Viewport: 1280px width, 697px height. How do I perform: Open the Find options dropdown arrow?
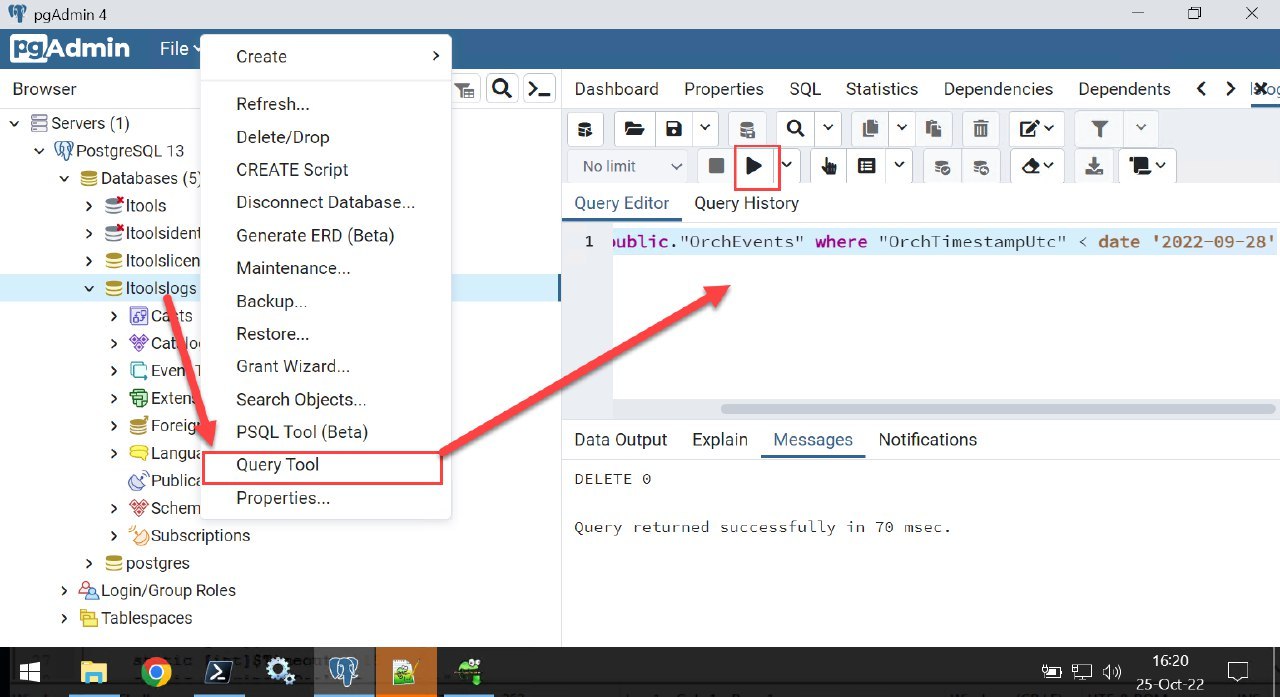pyautogui.click(x=828, y=128)
